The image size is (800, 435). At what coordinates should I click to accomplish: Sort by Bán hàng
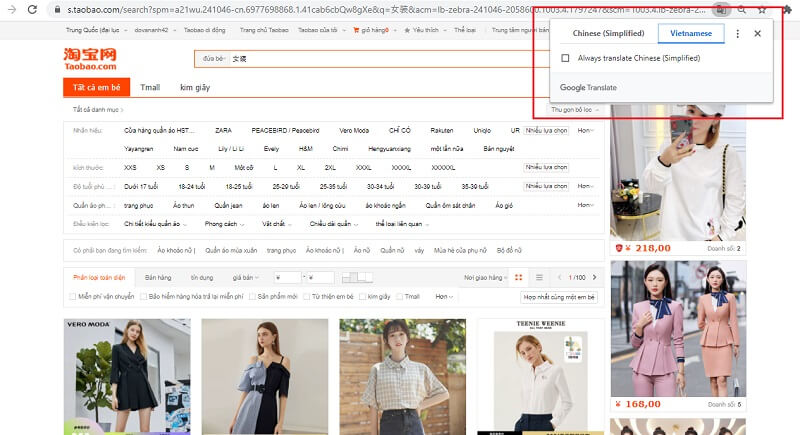[x=158, y=277]
